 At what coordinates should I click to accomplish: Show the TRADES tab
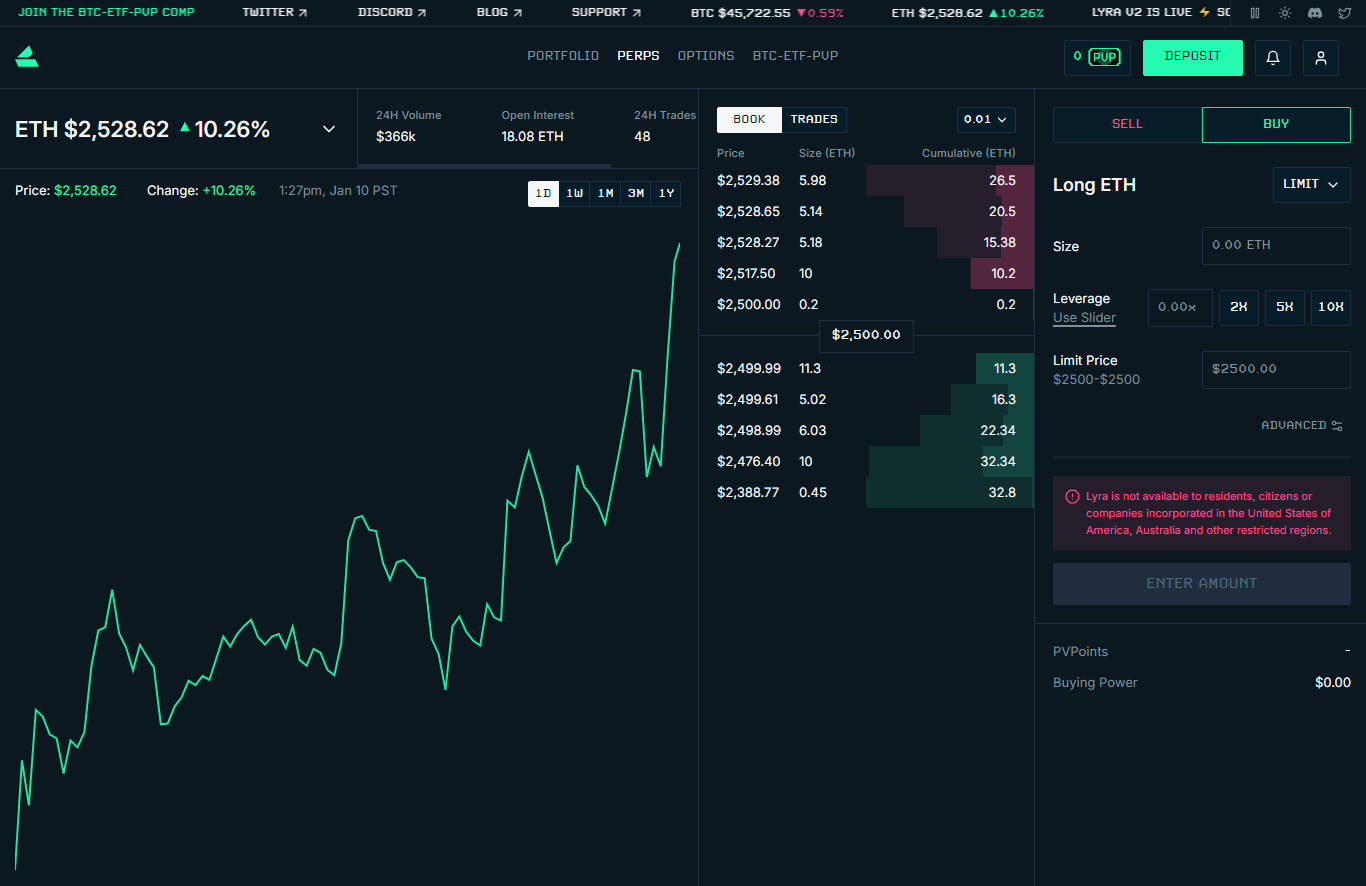814,120
